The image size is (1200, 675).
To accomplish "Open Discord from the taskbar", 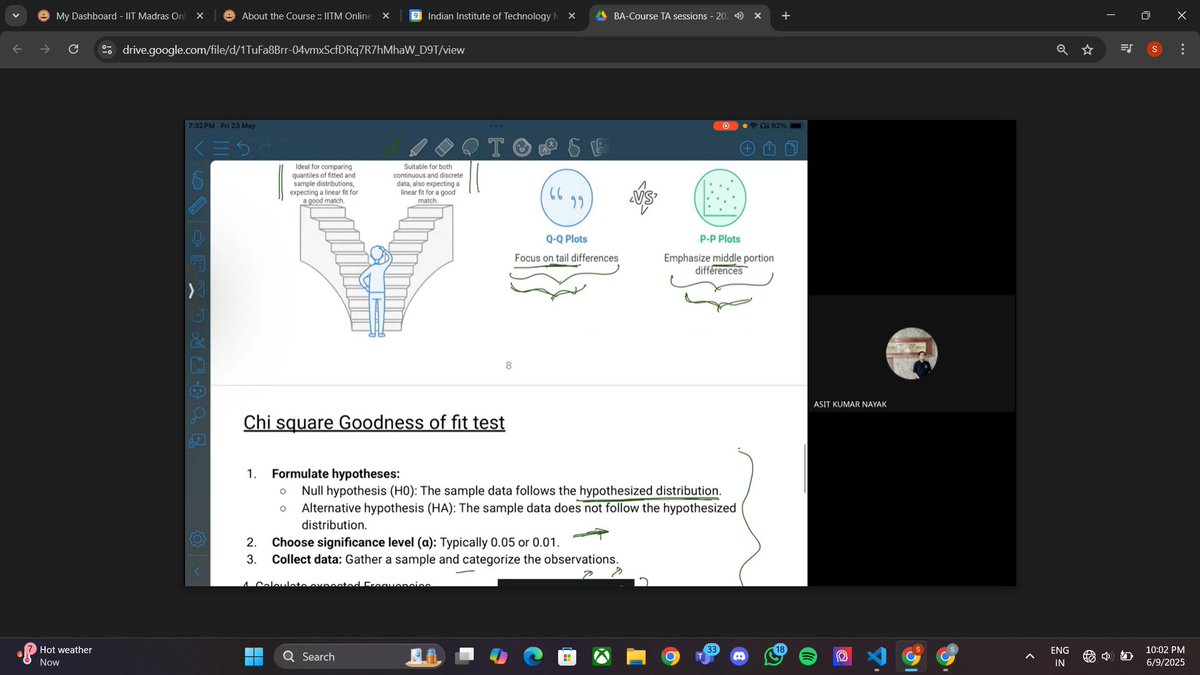I will [740, 656].
